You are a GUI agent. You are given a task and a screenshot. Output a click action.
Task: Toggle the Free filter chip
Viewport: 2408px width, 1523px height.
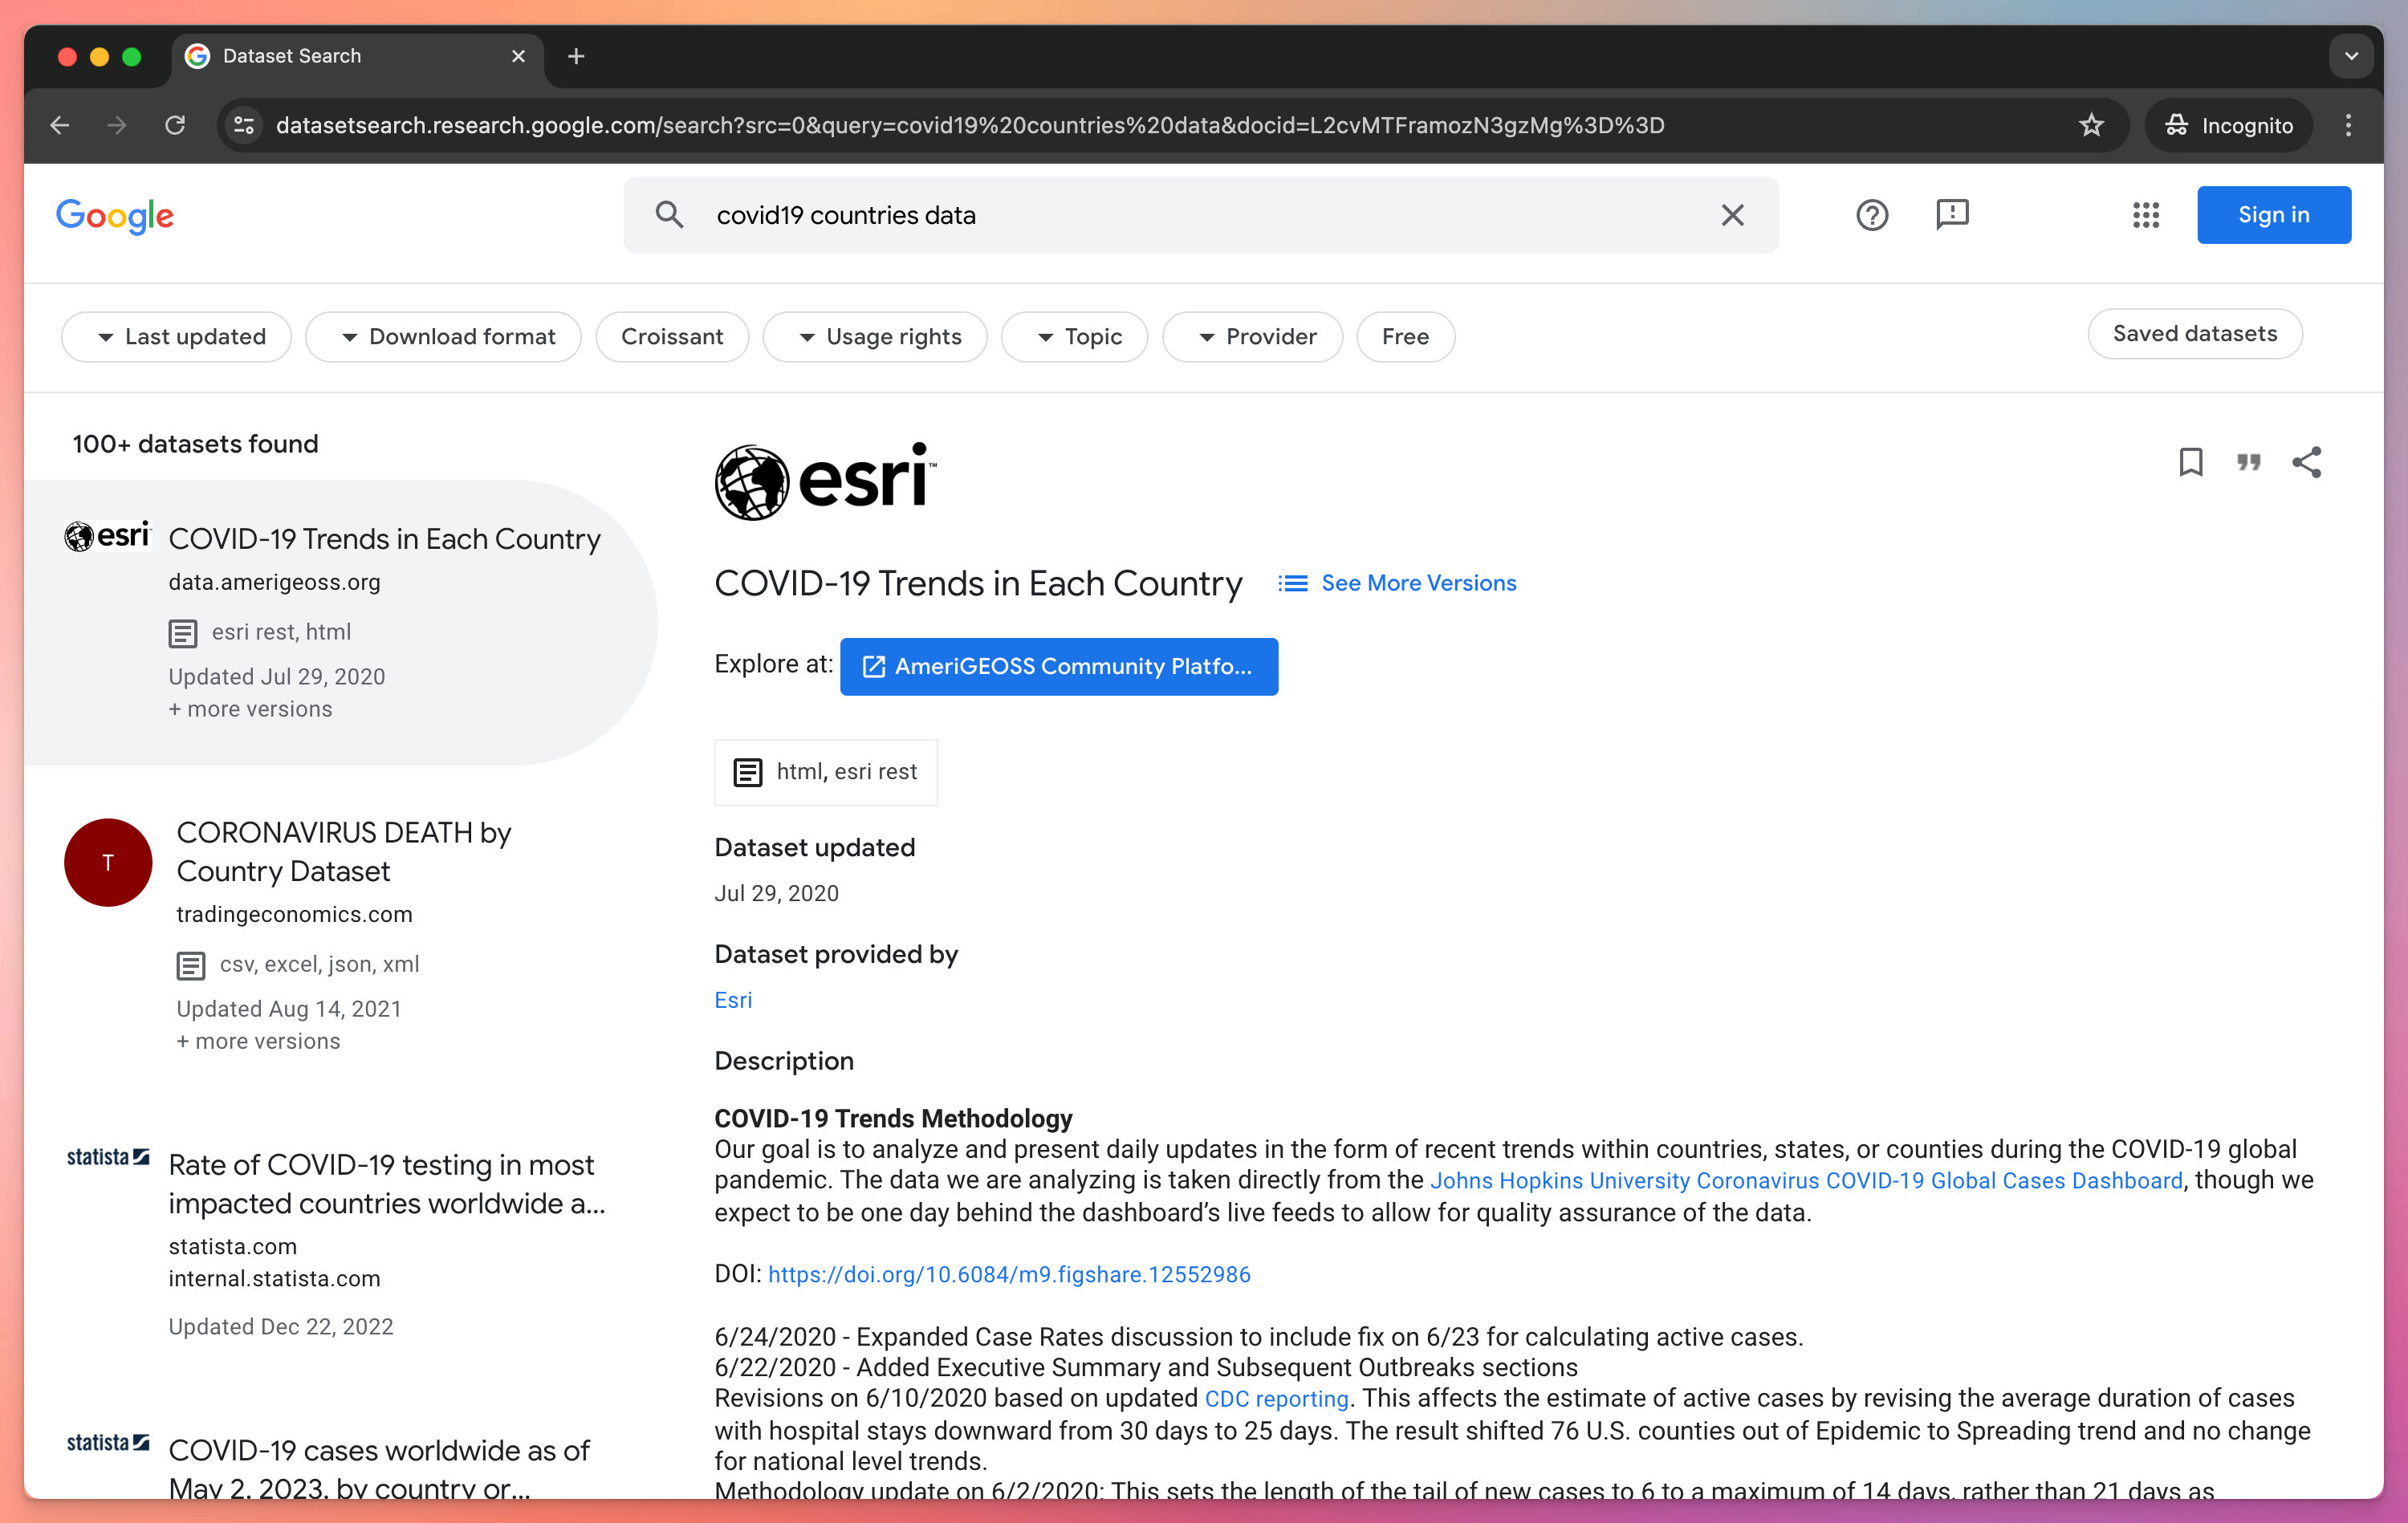(x=1405, y=337)
